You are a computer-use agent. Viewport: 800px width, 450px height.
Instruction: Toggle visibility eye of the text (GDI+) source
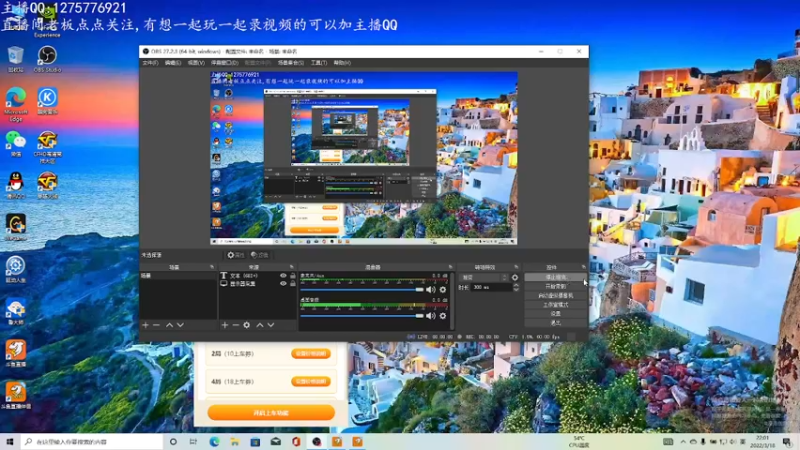coord(283,276)
